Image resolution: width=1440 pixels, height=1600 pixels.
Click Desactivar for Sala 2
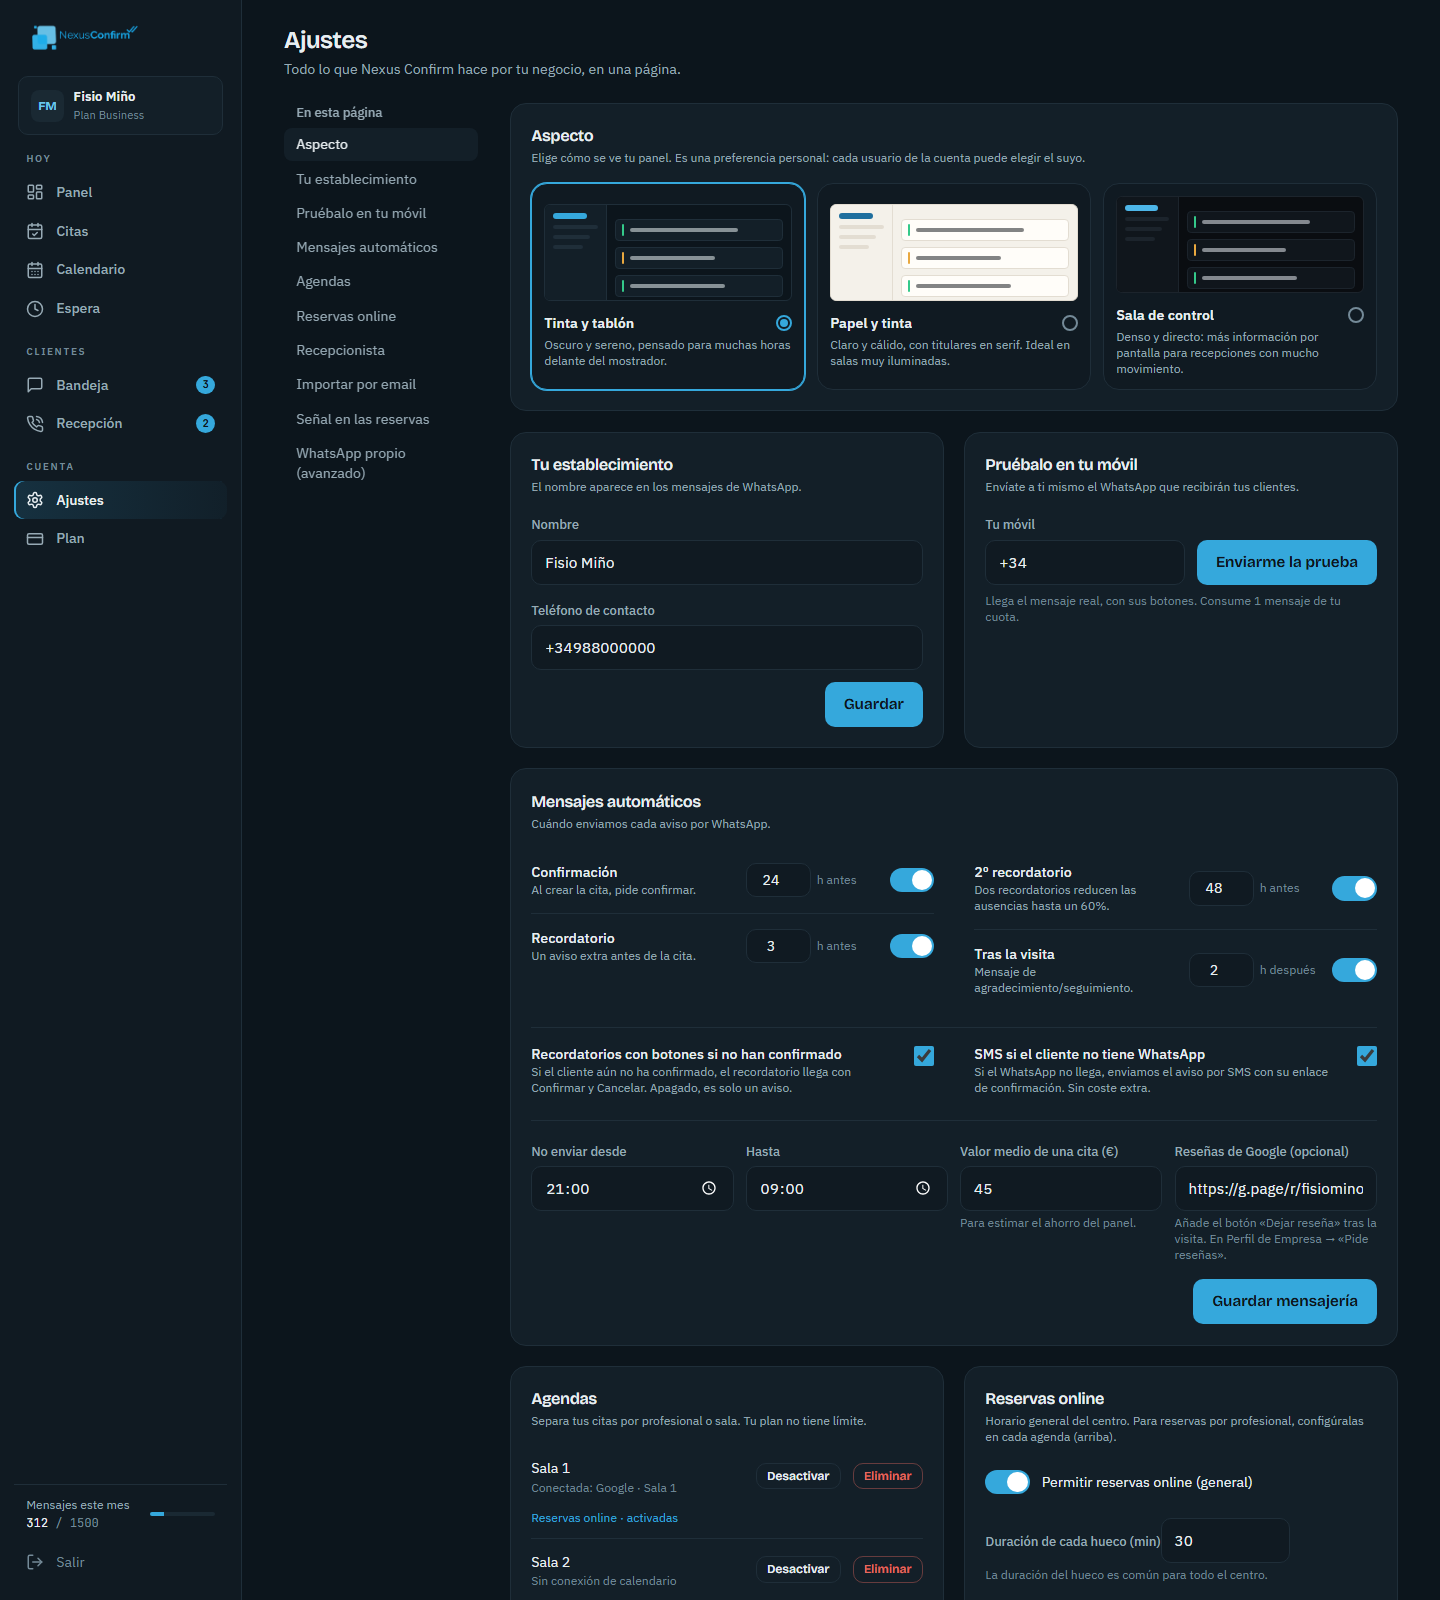[x=798, y=1569]
